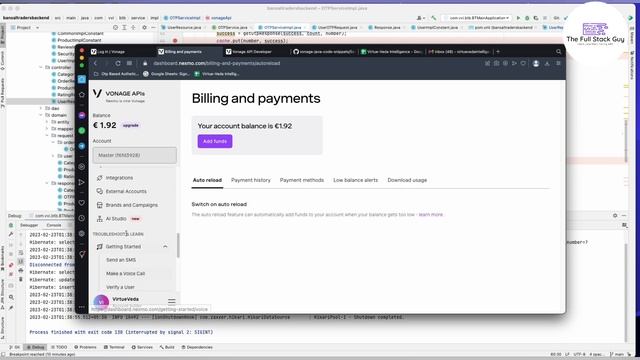This screenshot has width=640, height=360.
Task: Collapse the domain folder in project tree
Action: click(41, 115)
